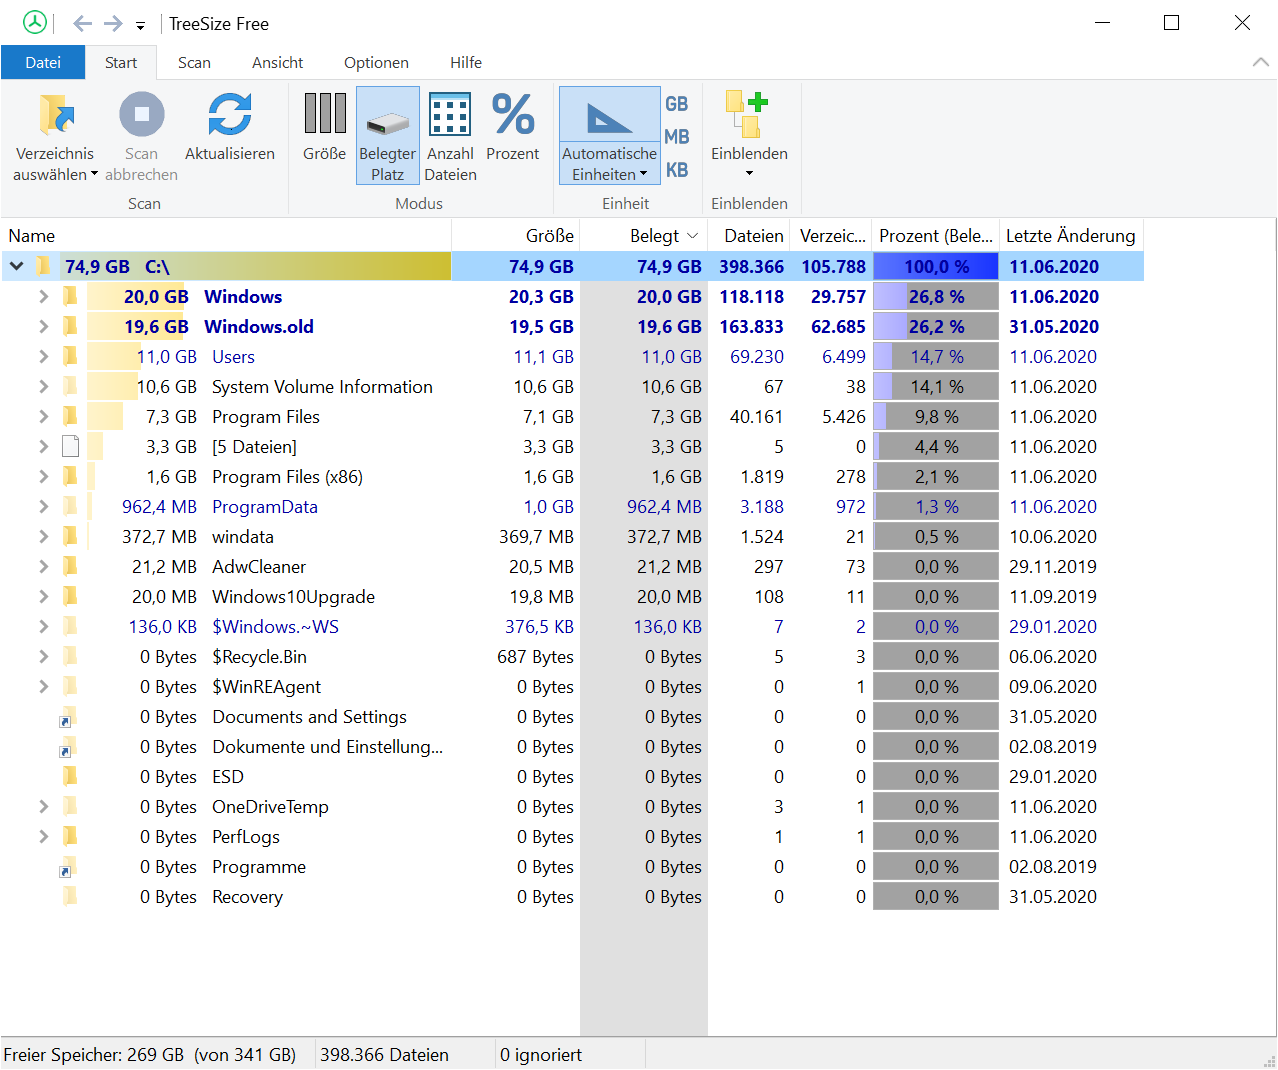Select the $Recycle.Bin row
This screenshot has width=1278, height=1070.
click(x=572, y=656)
